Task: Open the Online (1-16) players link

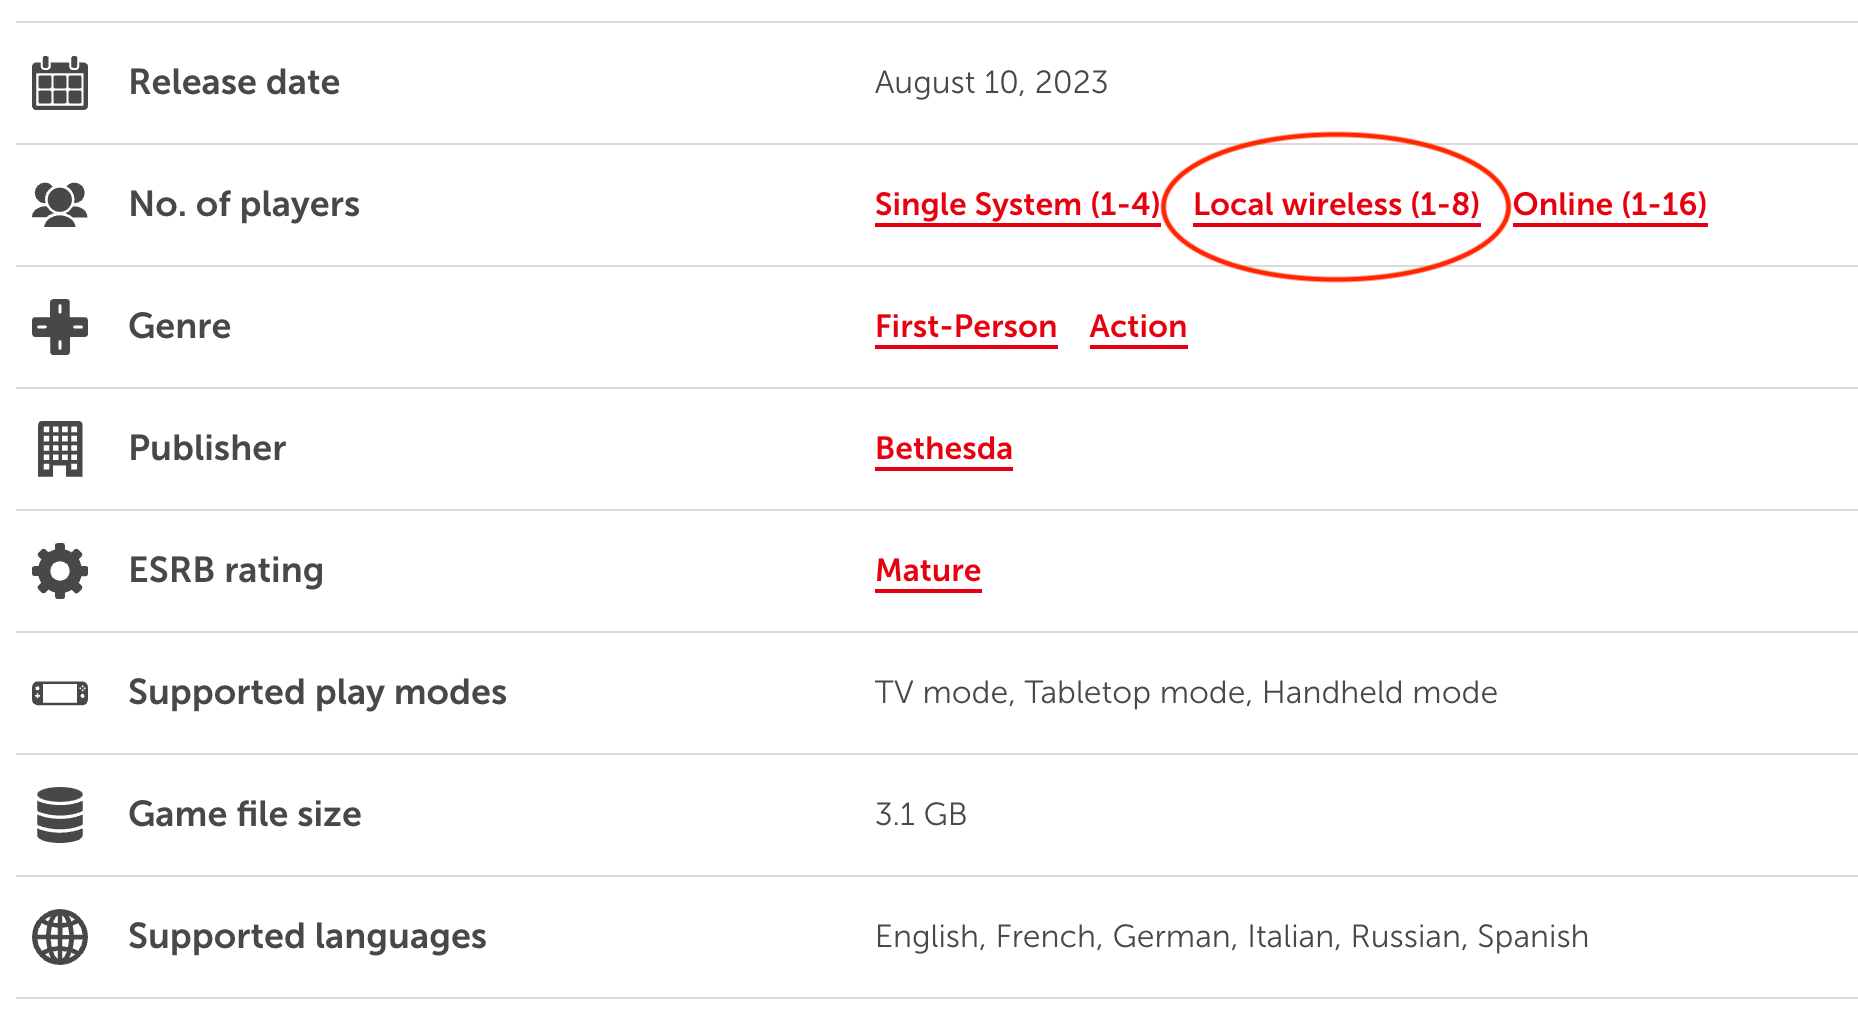Action: coord(1609,205)
